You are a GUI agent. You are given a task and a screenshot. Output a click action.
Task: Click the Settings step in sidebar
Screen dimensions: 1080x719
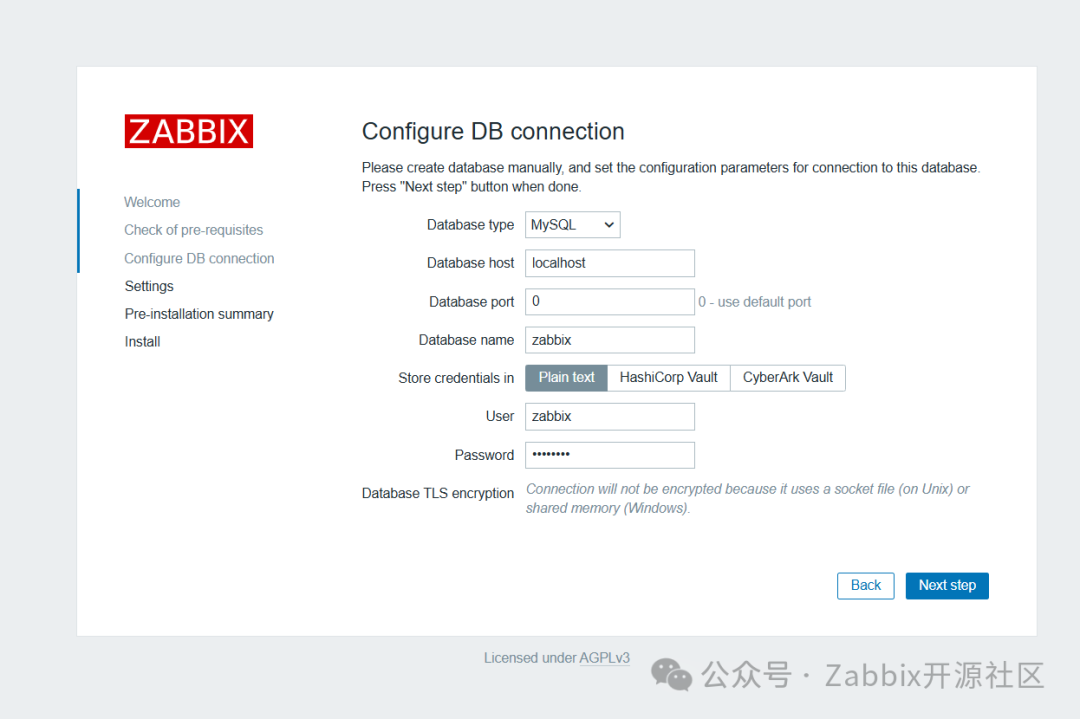(149, 286)
